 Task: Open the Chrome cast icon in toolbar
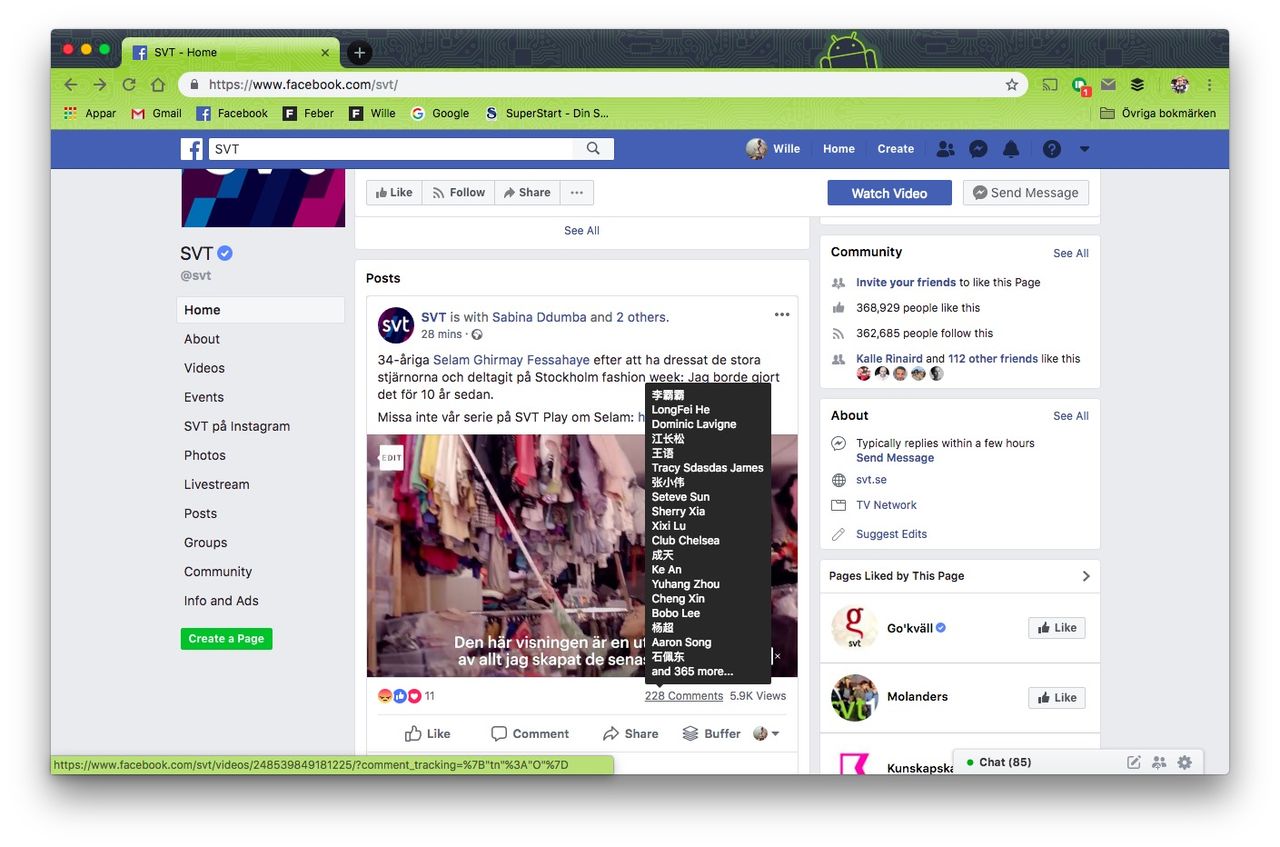coord(1049,85)
